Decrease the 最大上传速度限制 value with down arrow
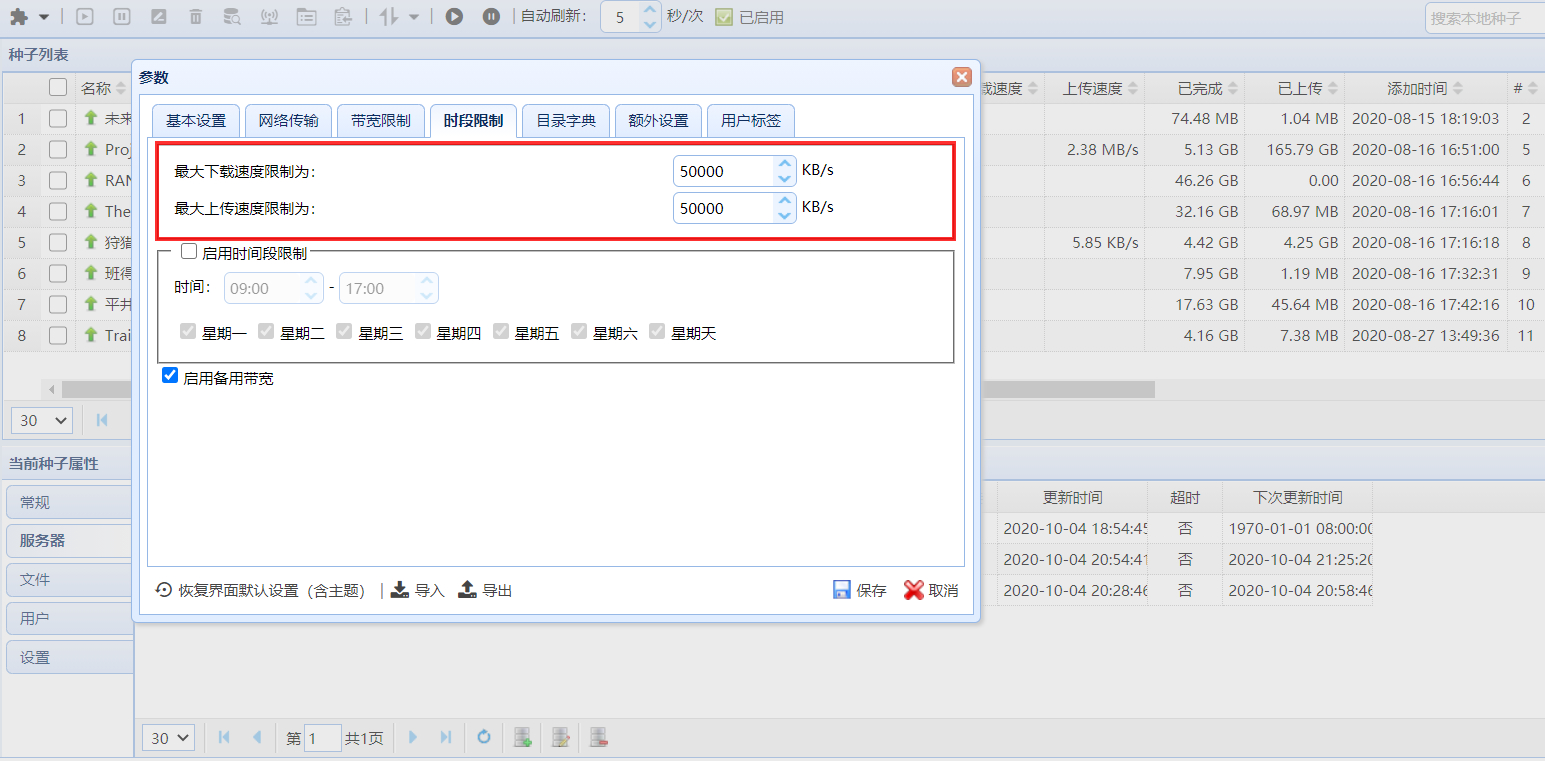The image size is (1545, 761). click(785, 215)
